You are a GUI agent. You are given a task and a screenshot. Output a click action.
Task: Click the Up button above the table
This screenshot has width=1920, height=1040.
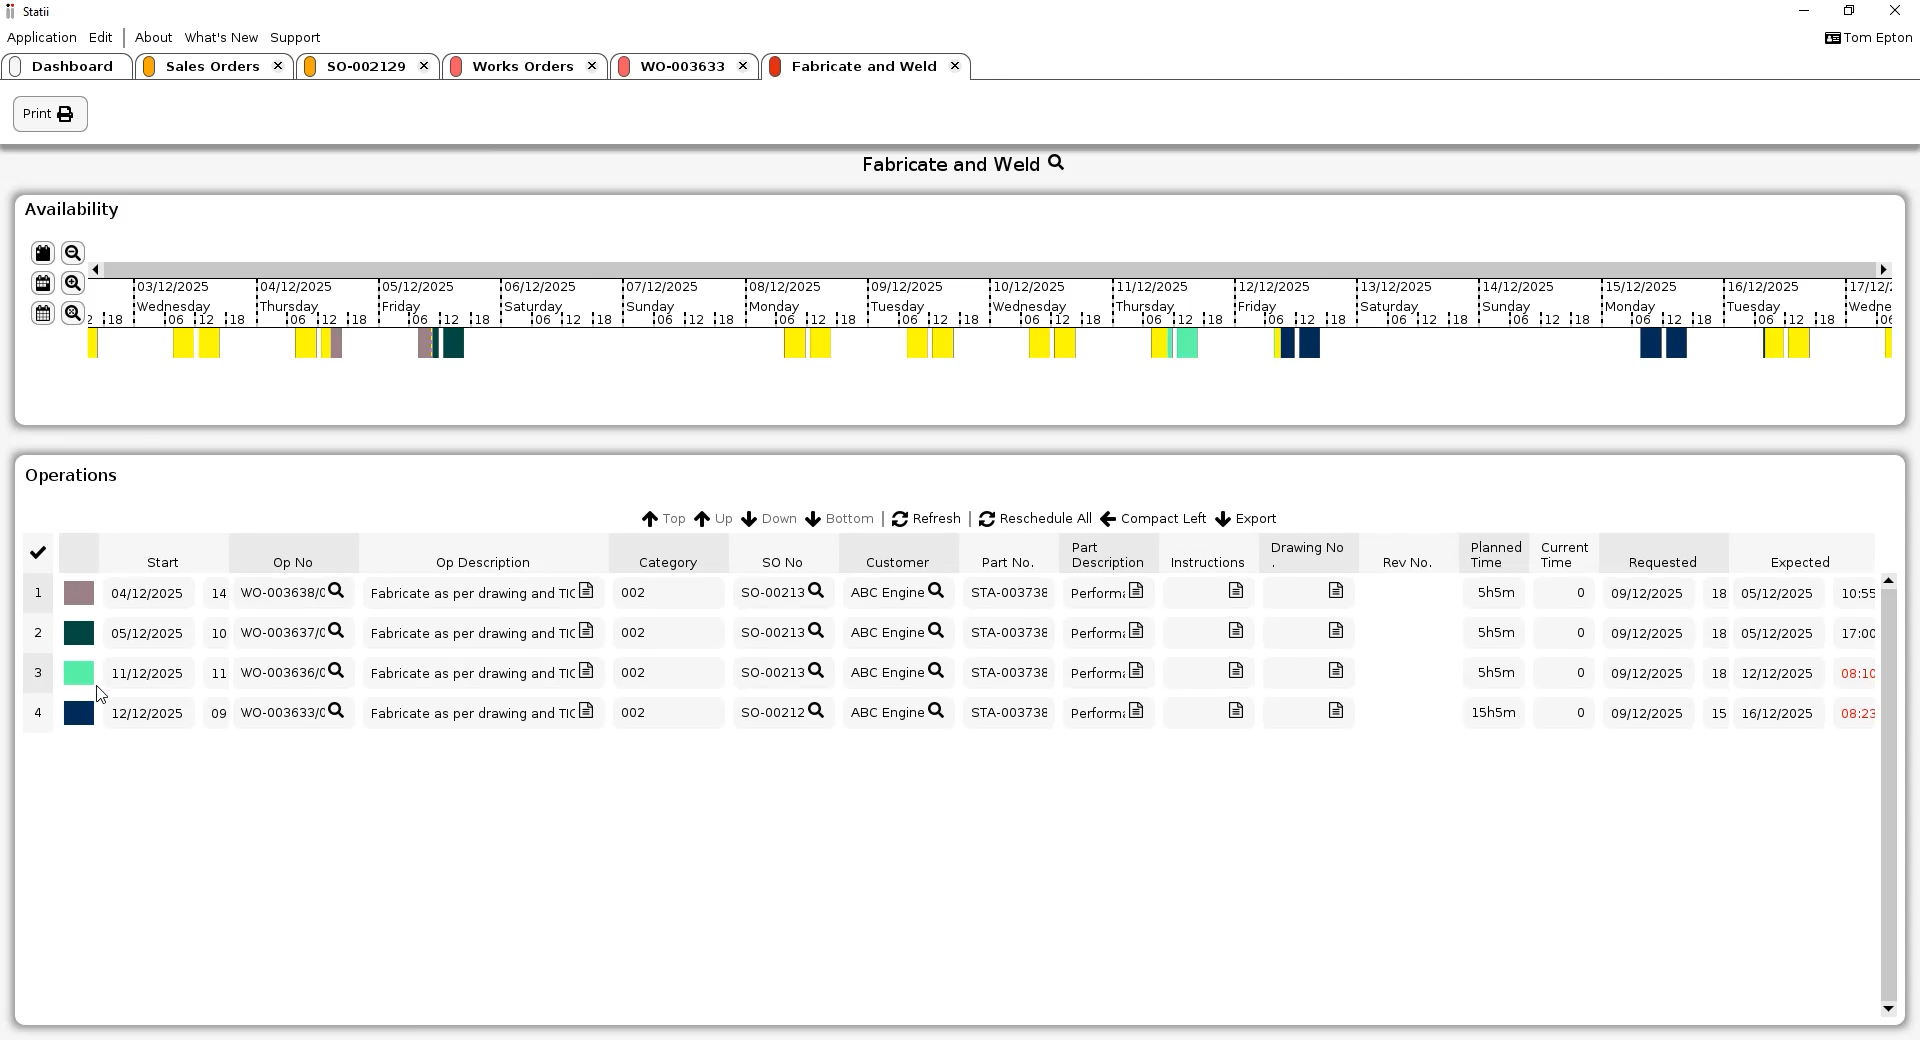[x=713, y=519]
